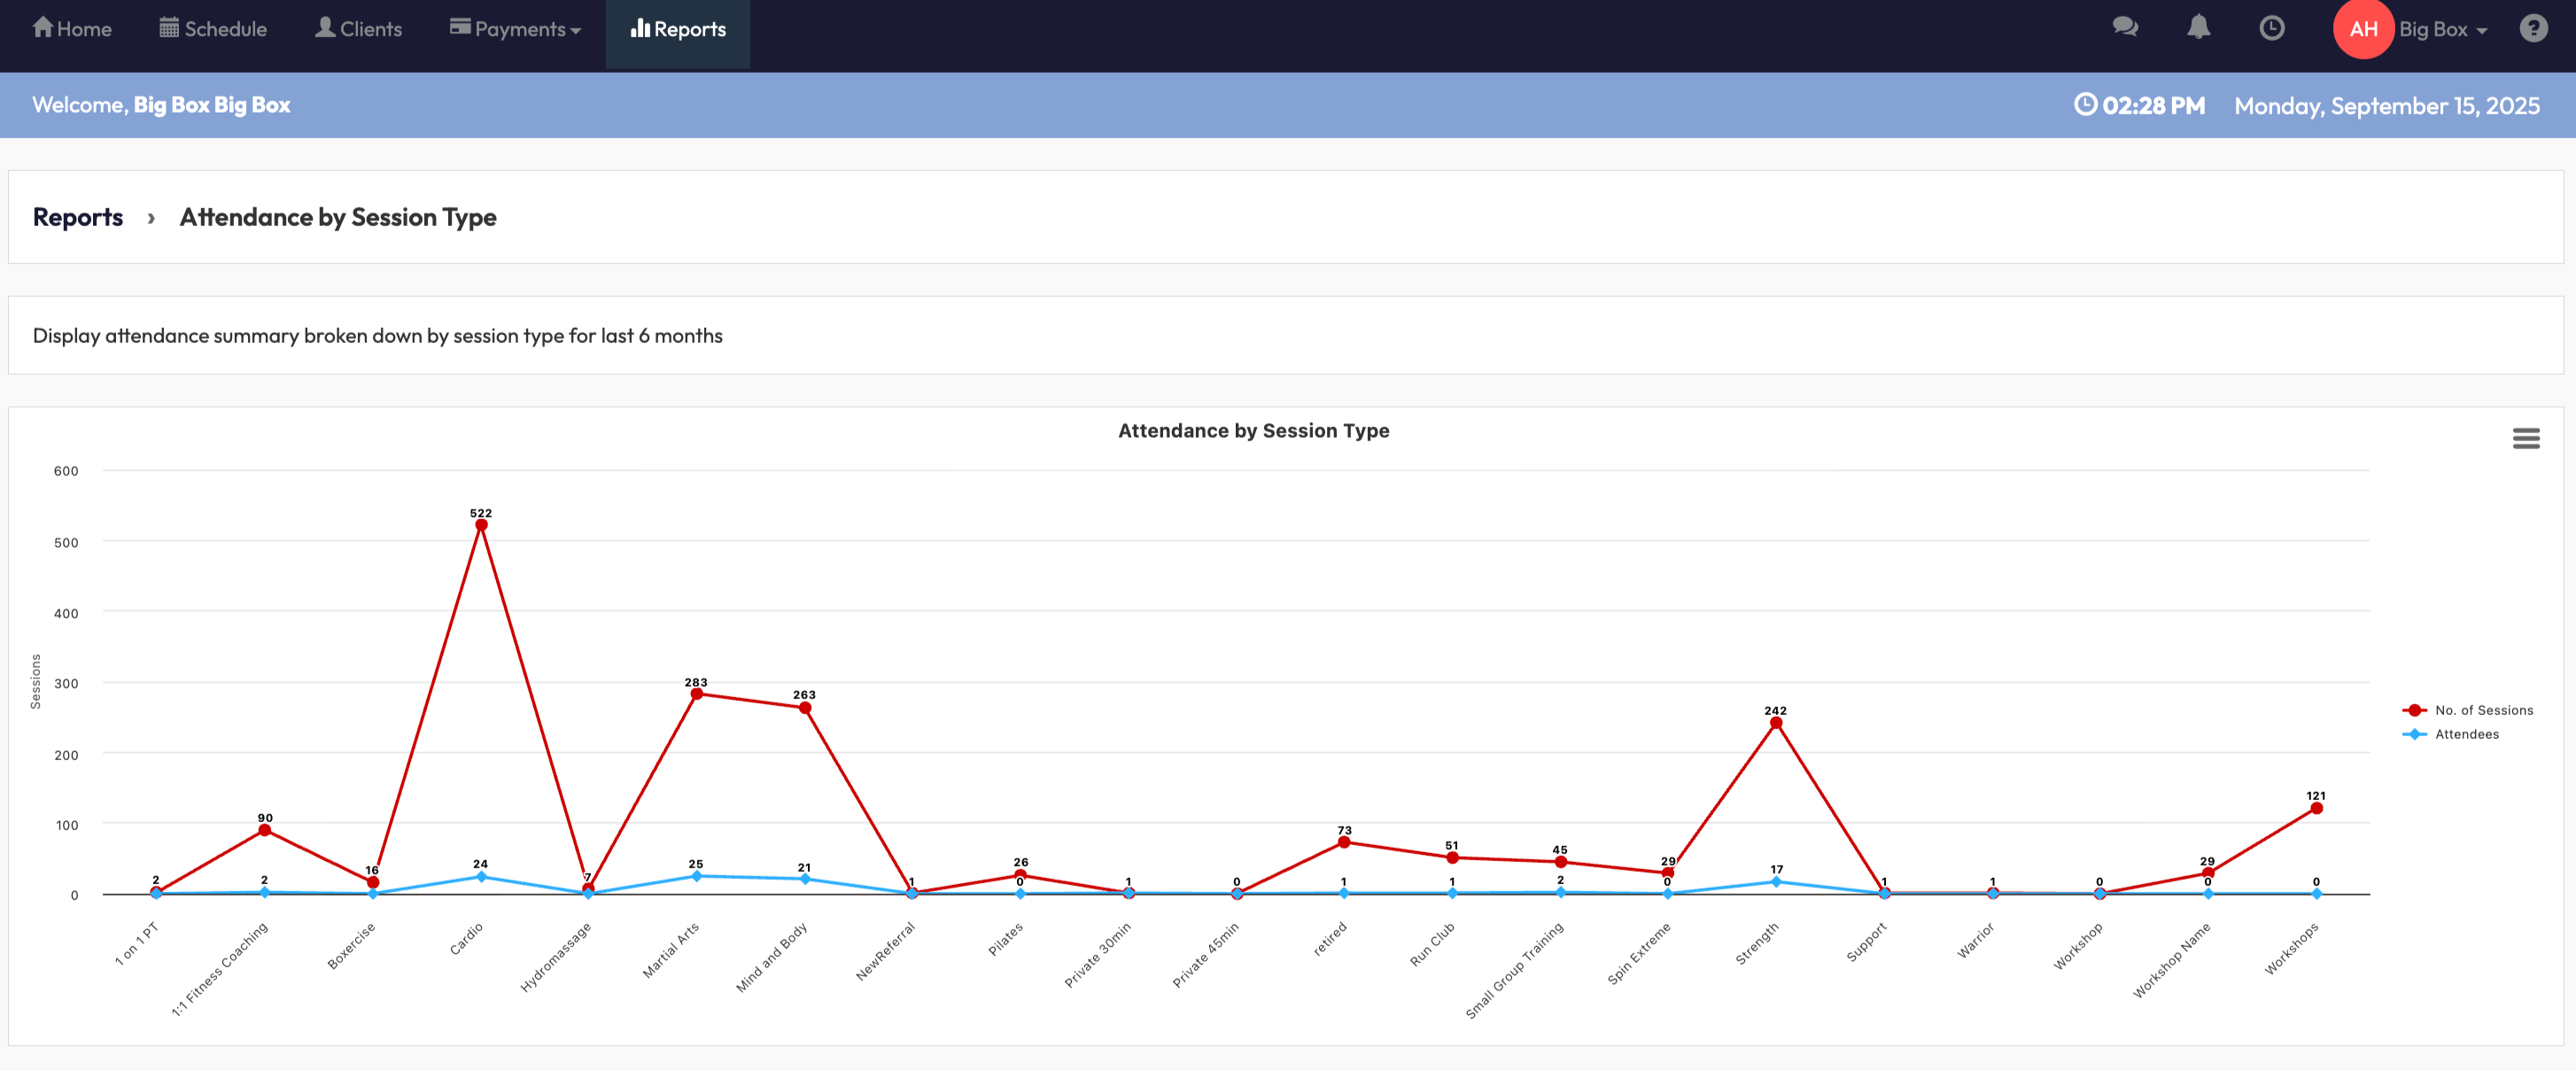Click the Workshops 121 sessions data point

click(2316, 808)
